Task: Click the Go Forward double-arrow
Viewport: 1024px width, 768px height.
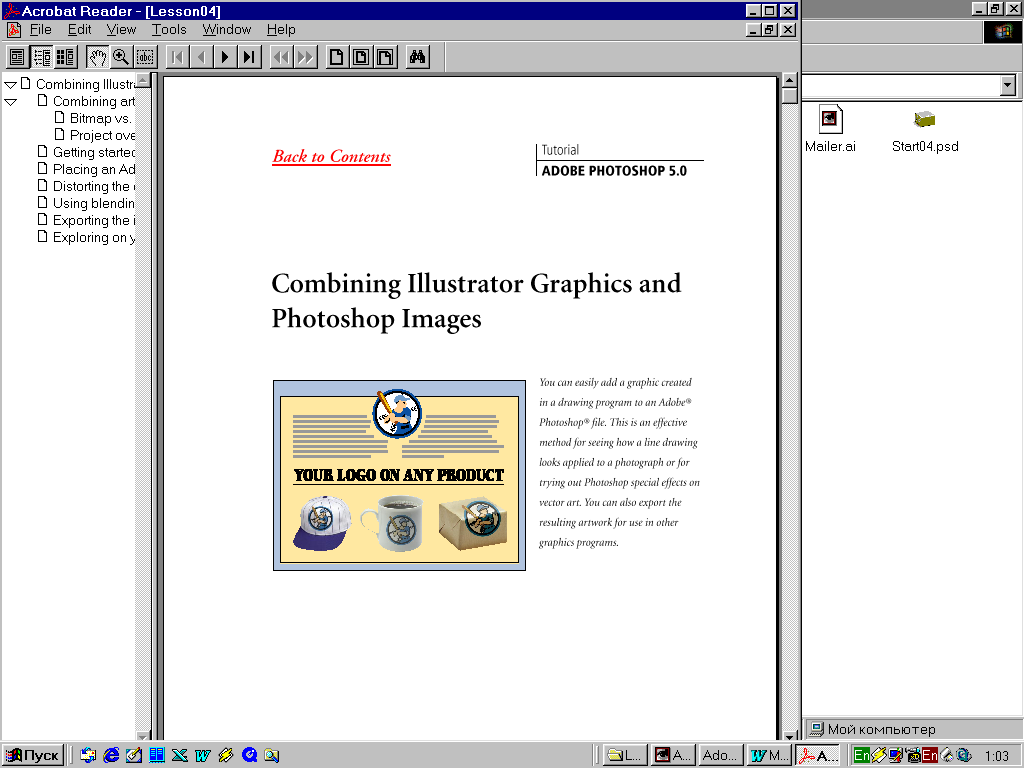Action: [305, 57]
